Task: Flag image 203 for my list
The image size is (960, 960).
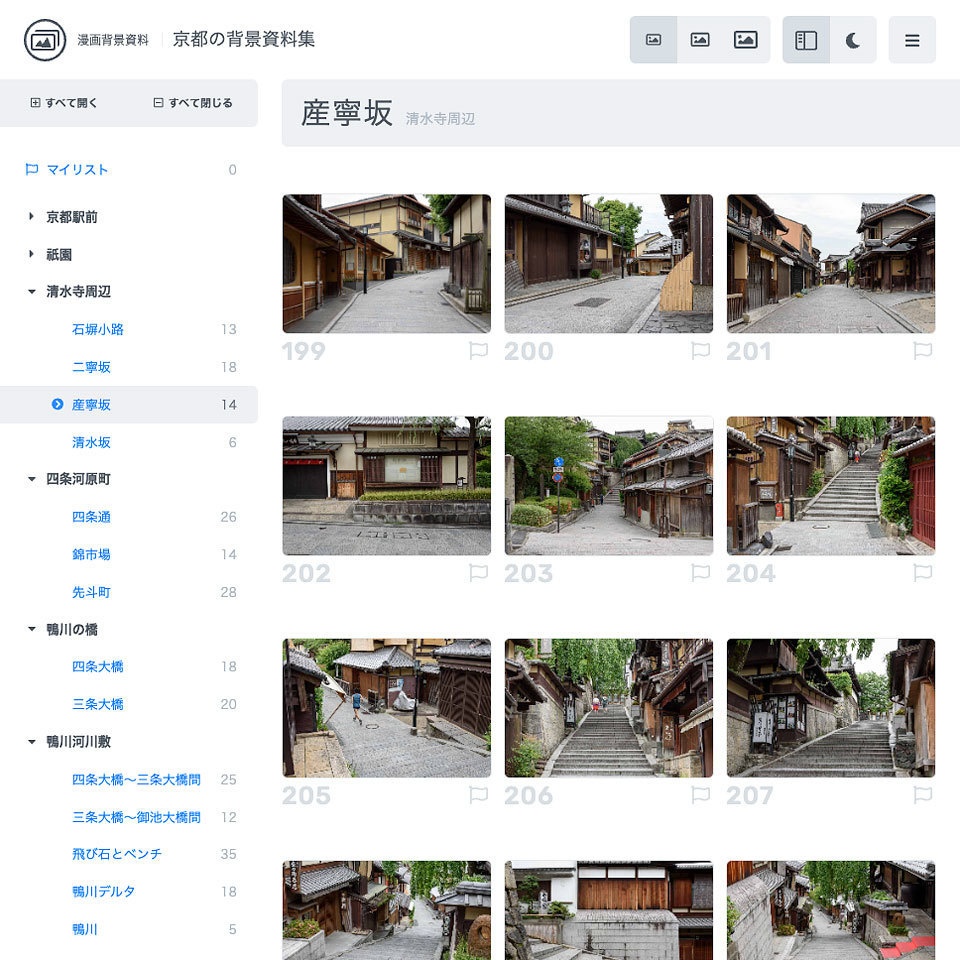Action: point(700,573)
